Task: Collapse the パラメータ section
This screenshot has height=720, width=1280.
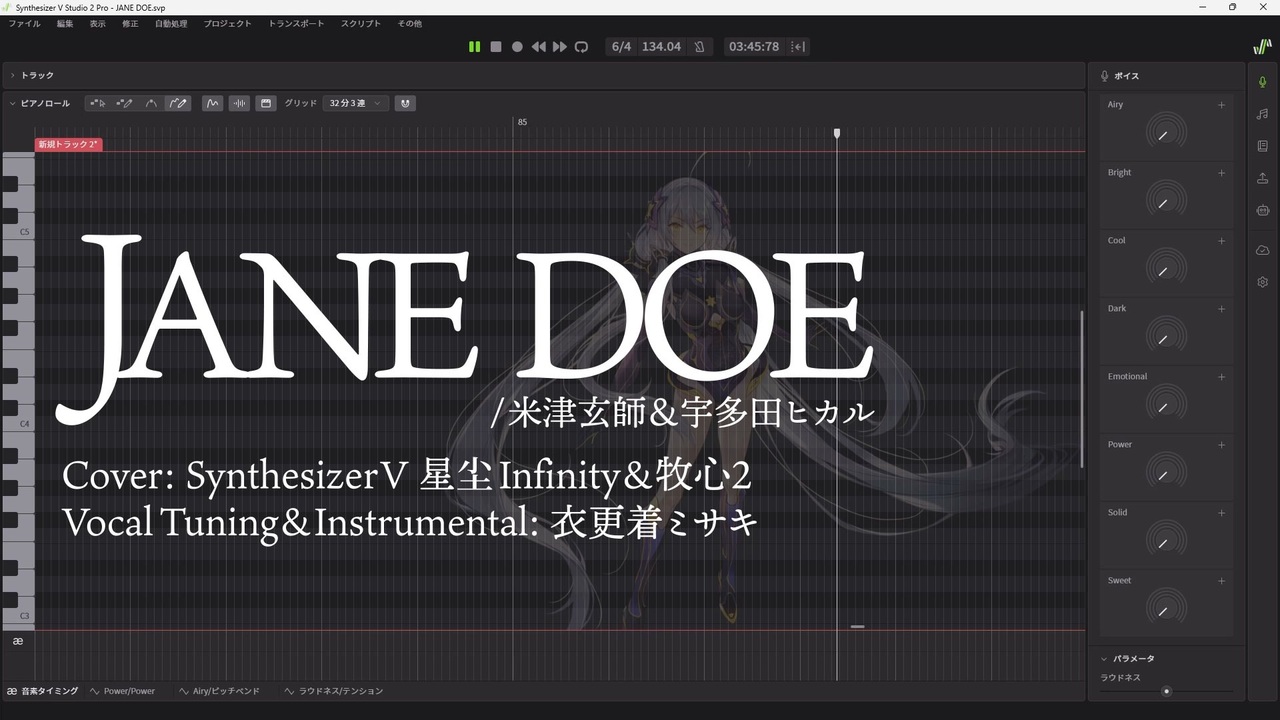Action: click(x=1104, y=659)
